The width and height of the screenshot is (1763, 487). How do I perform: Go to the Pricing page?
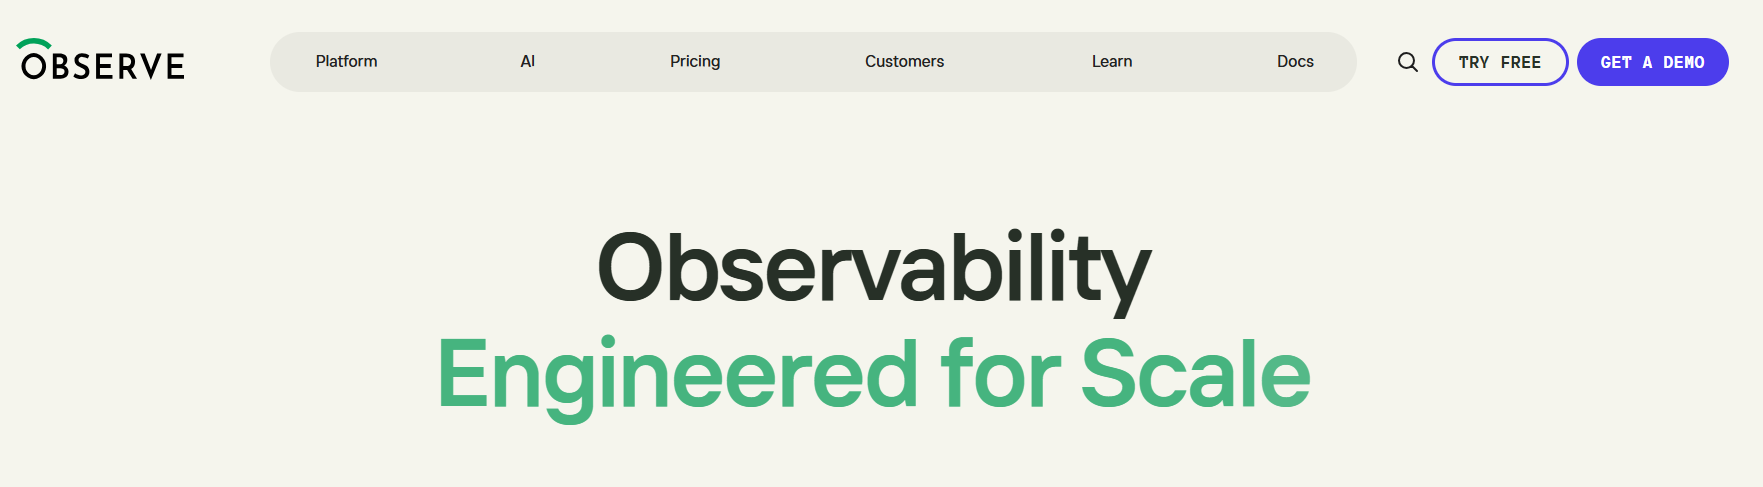click(695, 61)
